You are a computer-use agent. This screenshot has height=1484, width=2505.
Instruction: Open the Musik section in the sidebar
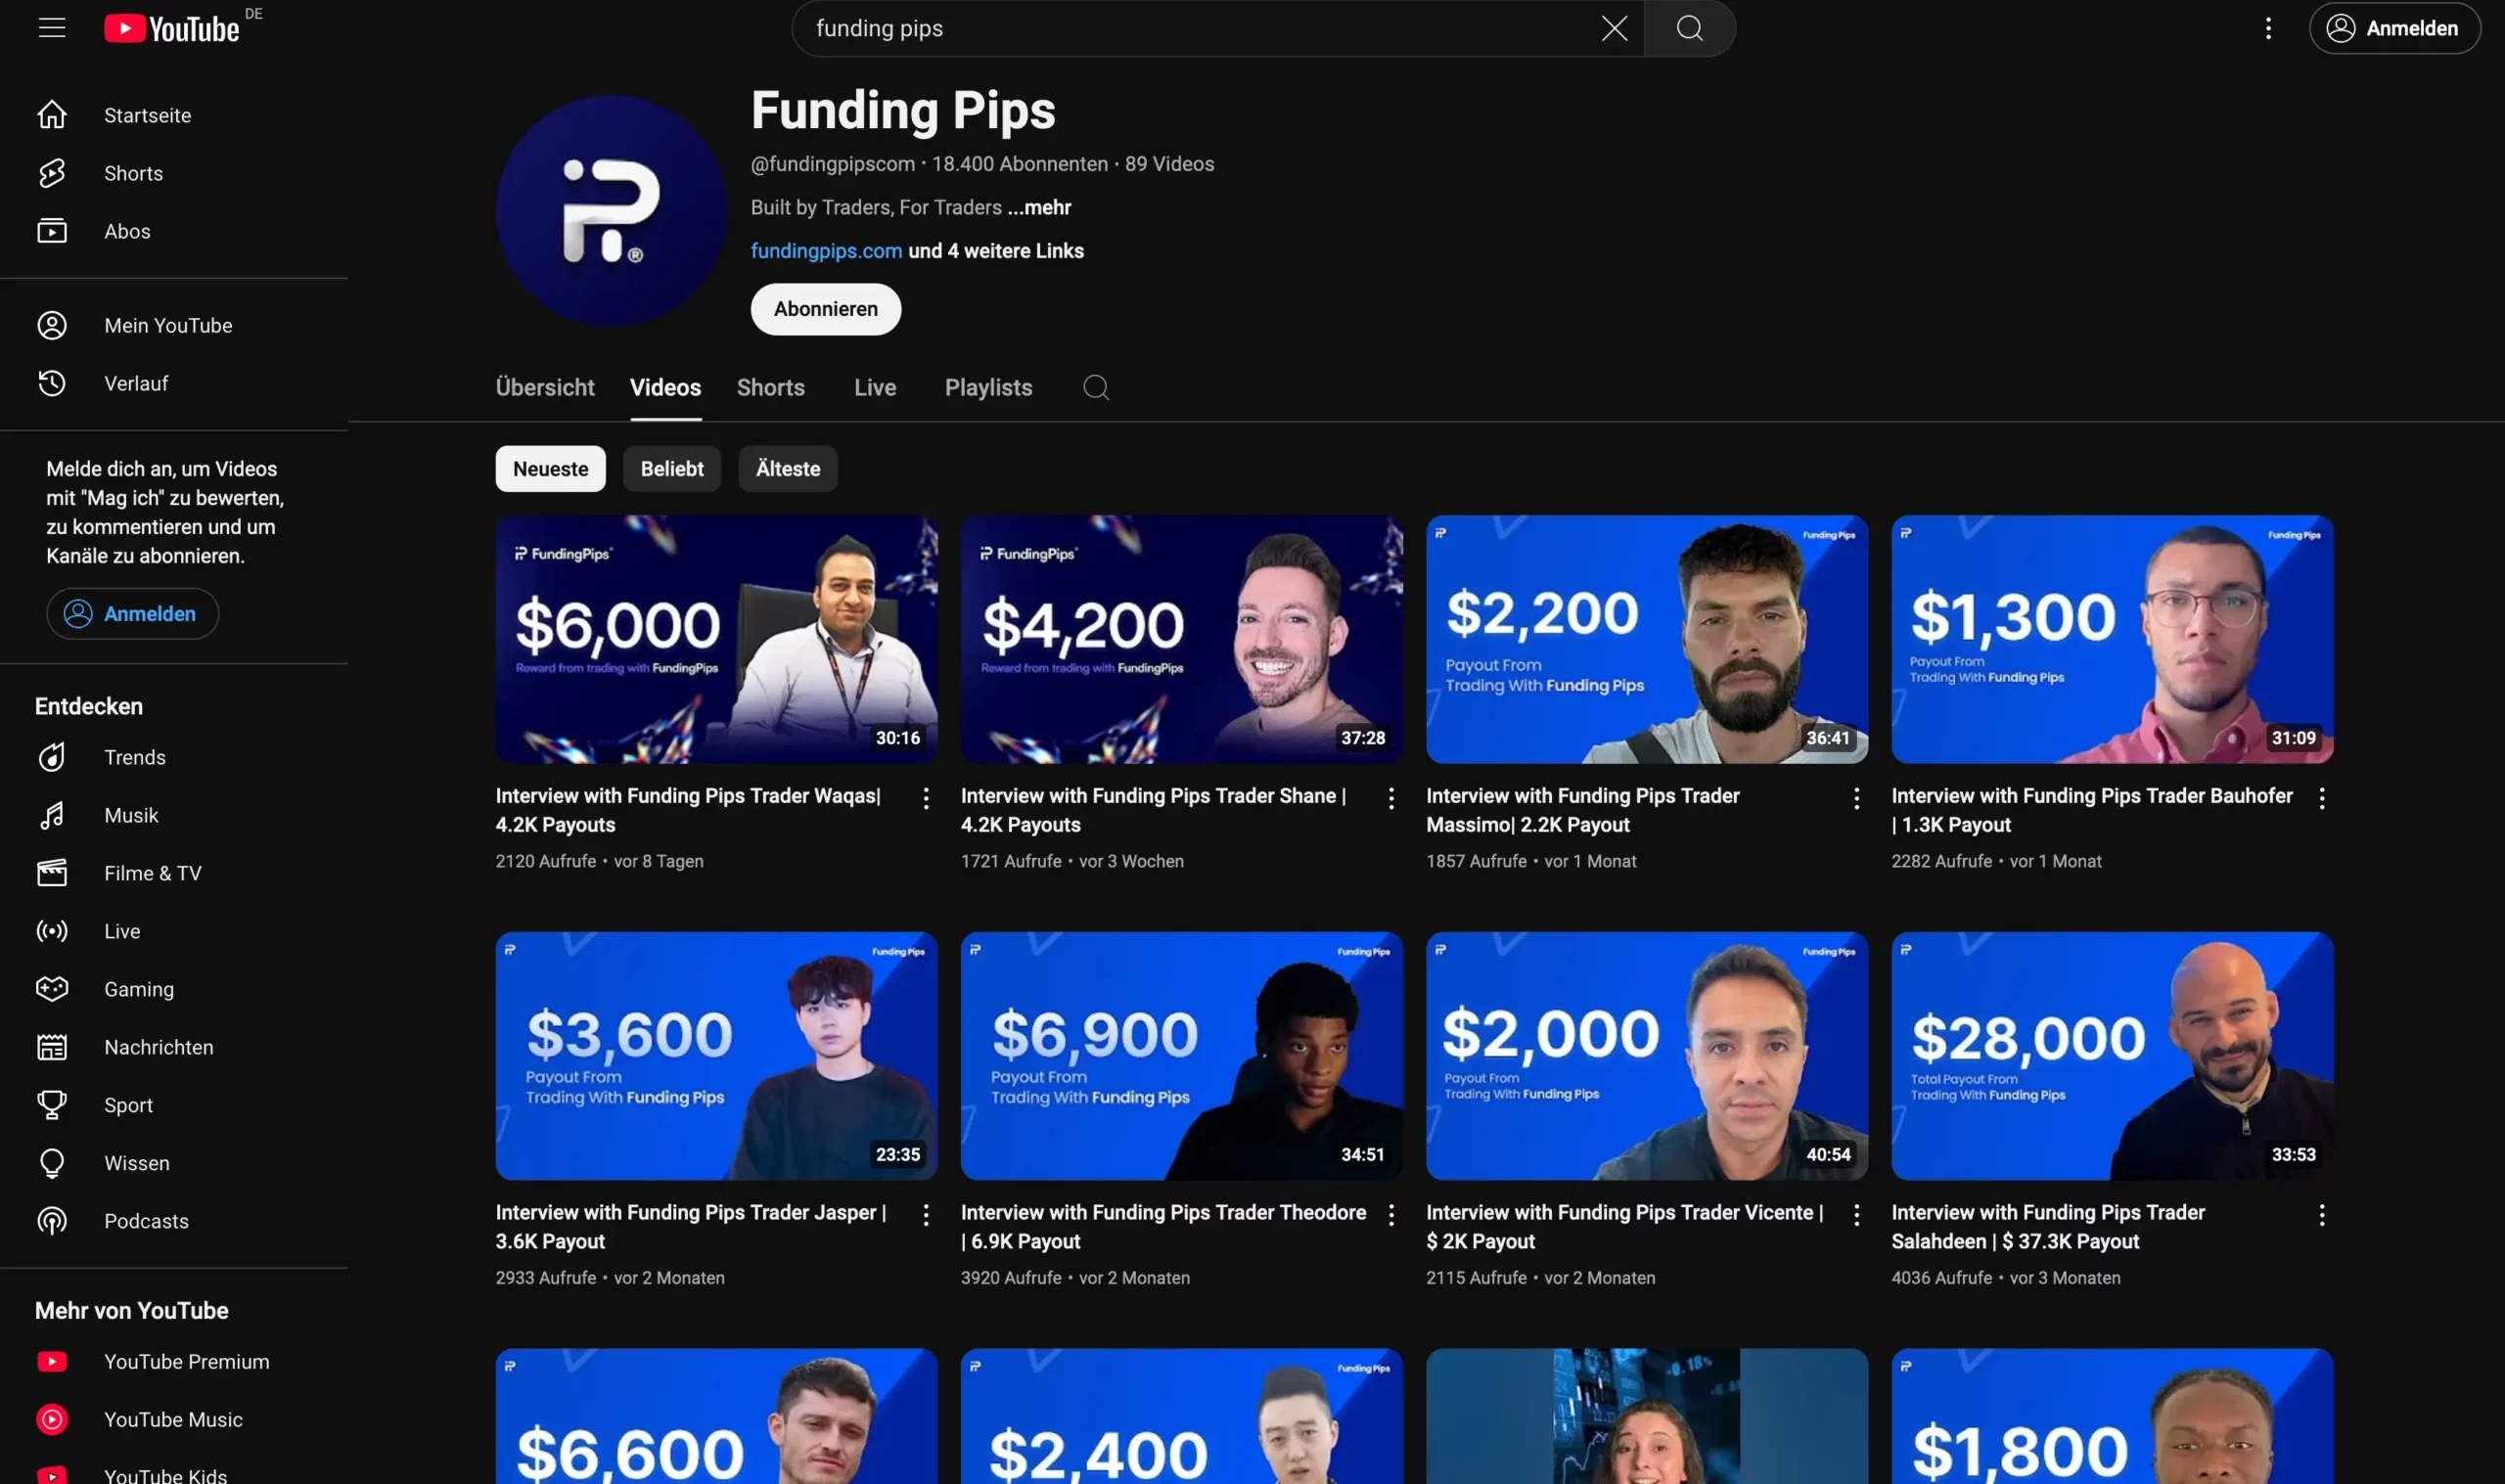131,815
